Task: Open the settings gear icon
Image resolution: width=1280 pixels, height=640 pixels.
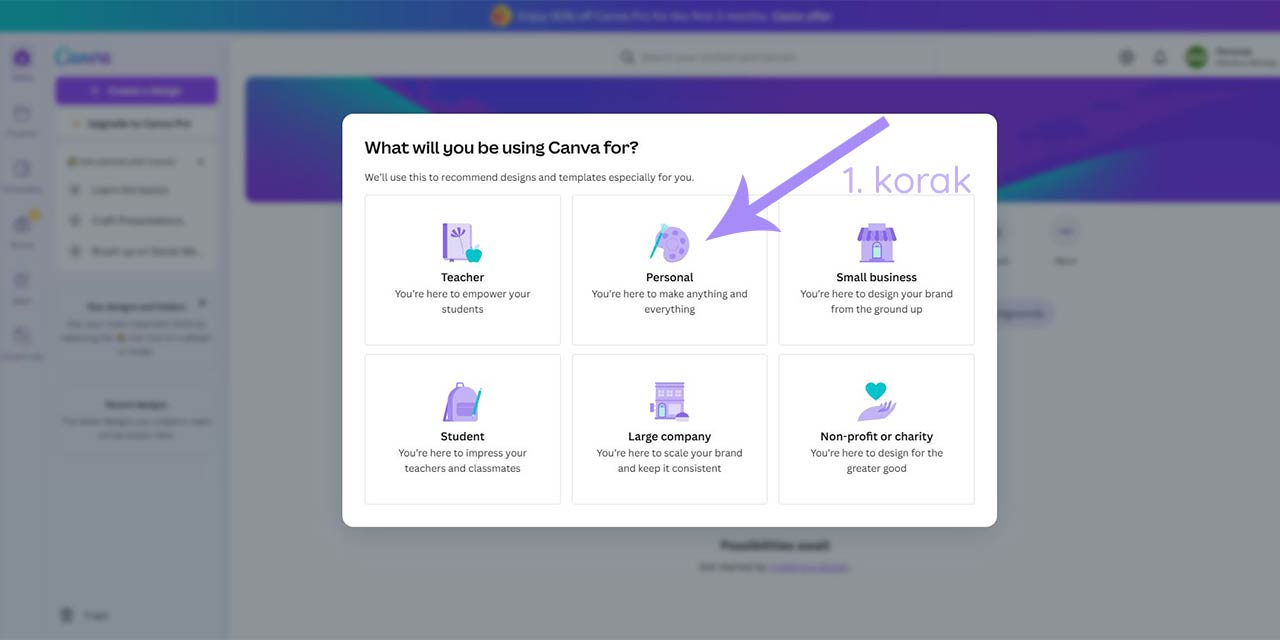Action: tap(1127, 58)
